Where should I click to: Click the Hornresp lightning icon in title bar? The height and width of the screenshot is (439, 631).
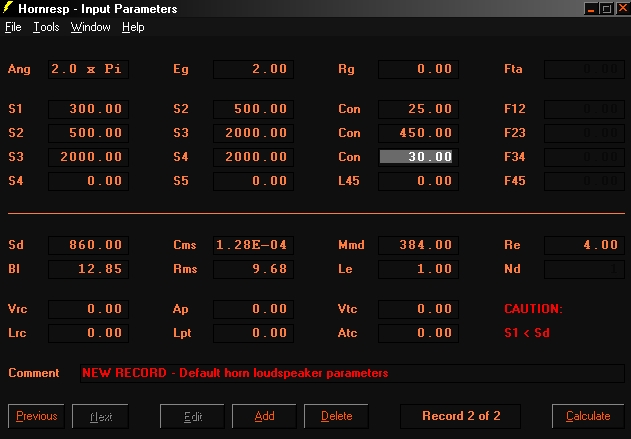point(8,8)
